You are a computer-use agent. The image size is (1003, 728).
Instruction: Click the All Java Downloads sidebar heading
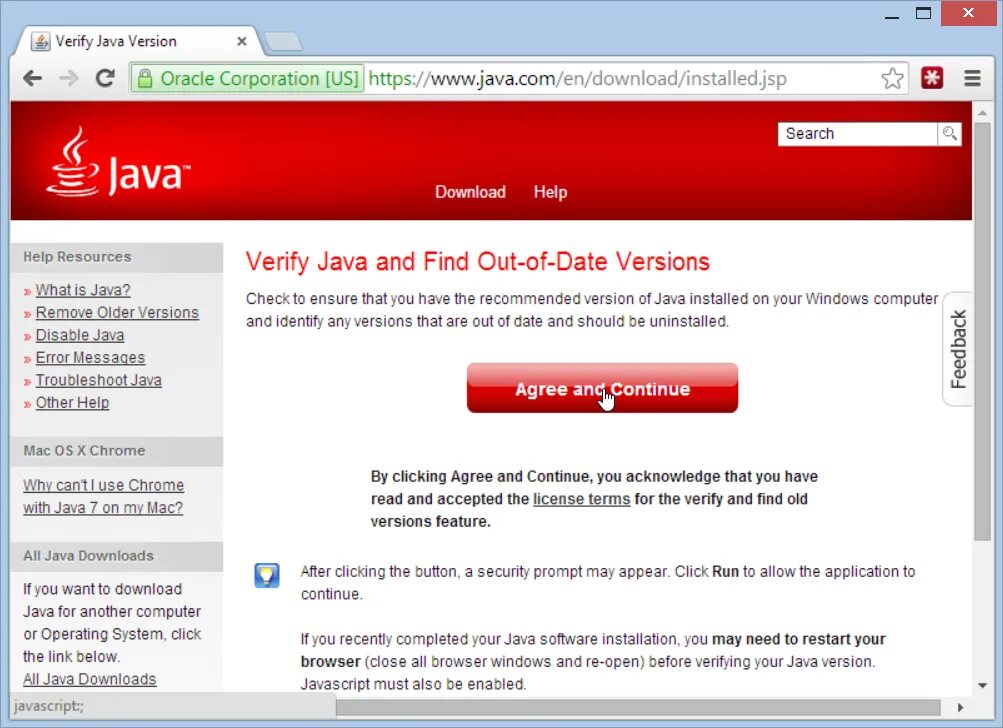point(89,555)
